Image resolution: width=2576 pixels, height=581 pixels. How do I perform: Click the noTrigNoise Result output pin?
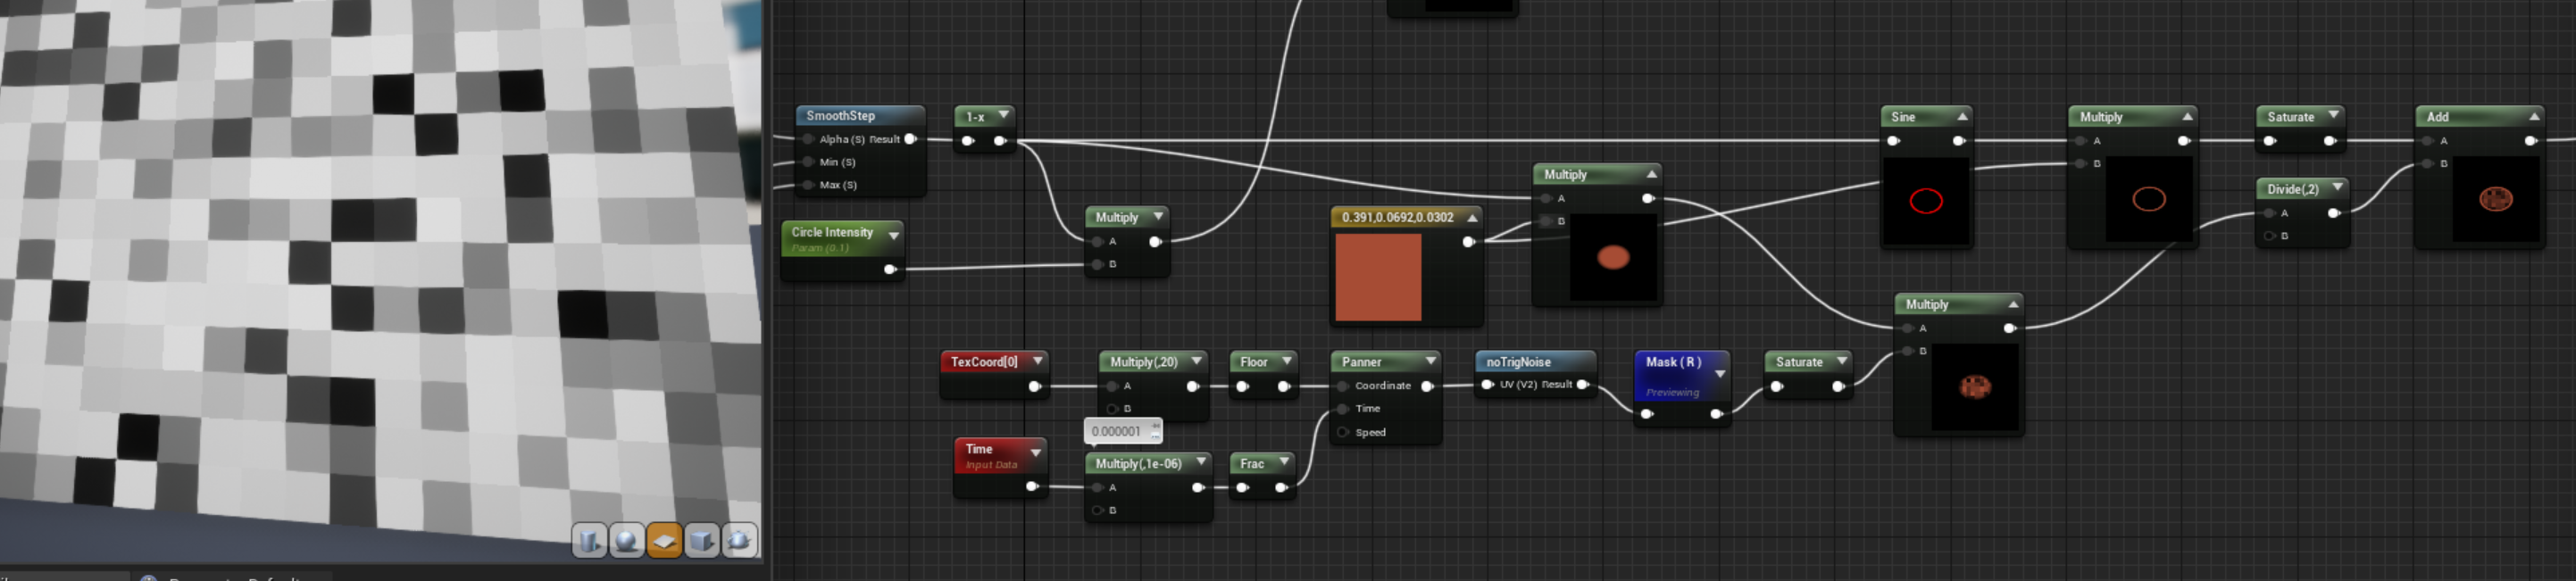point(1582,385)
